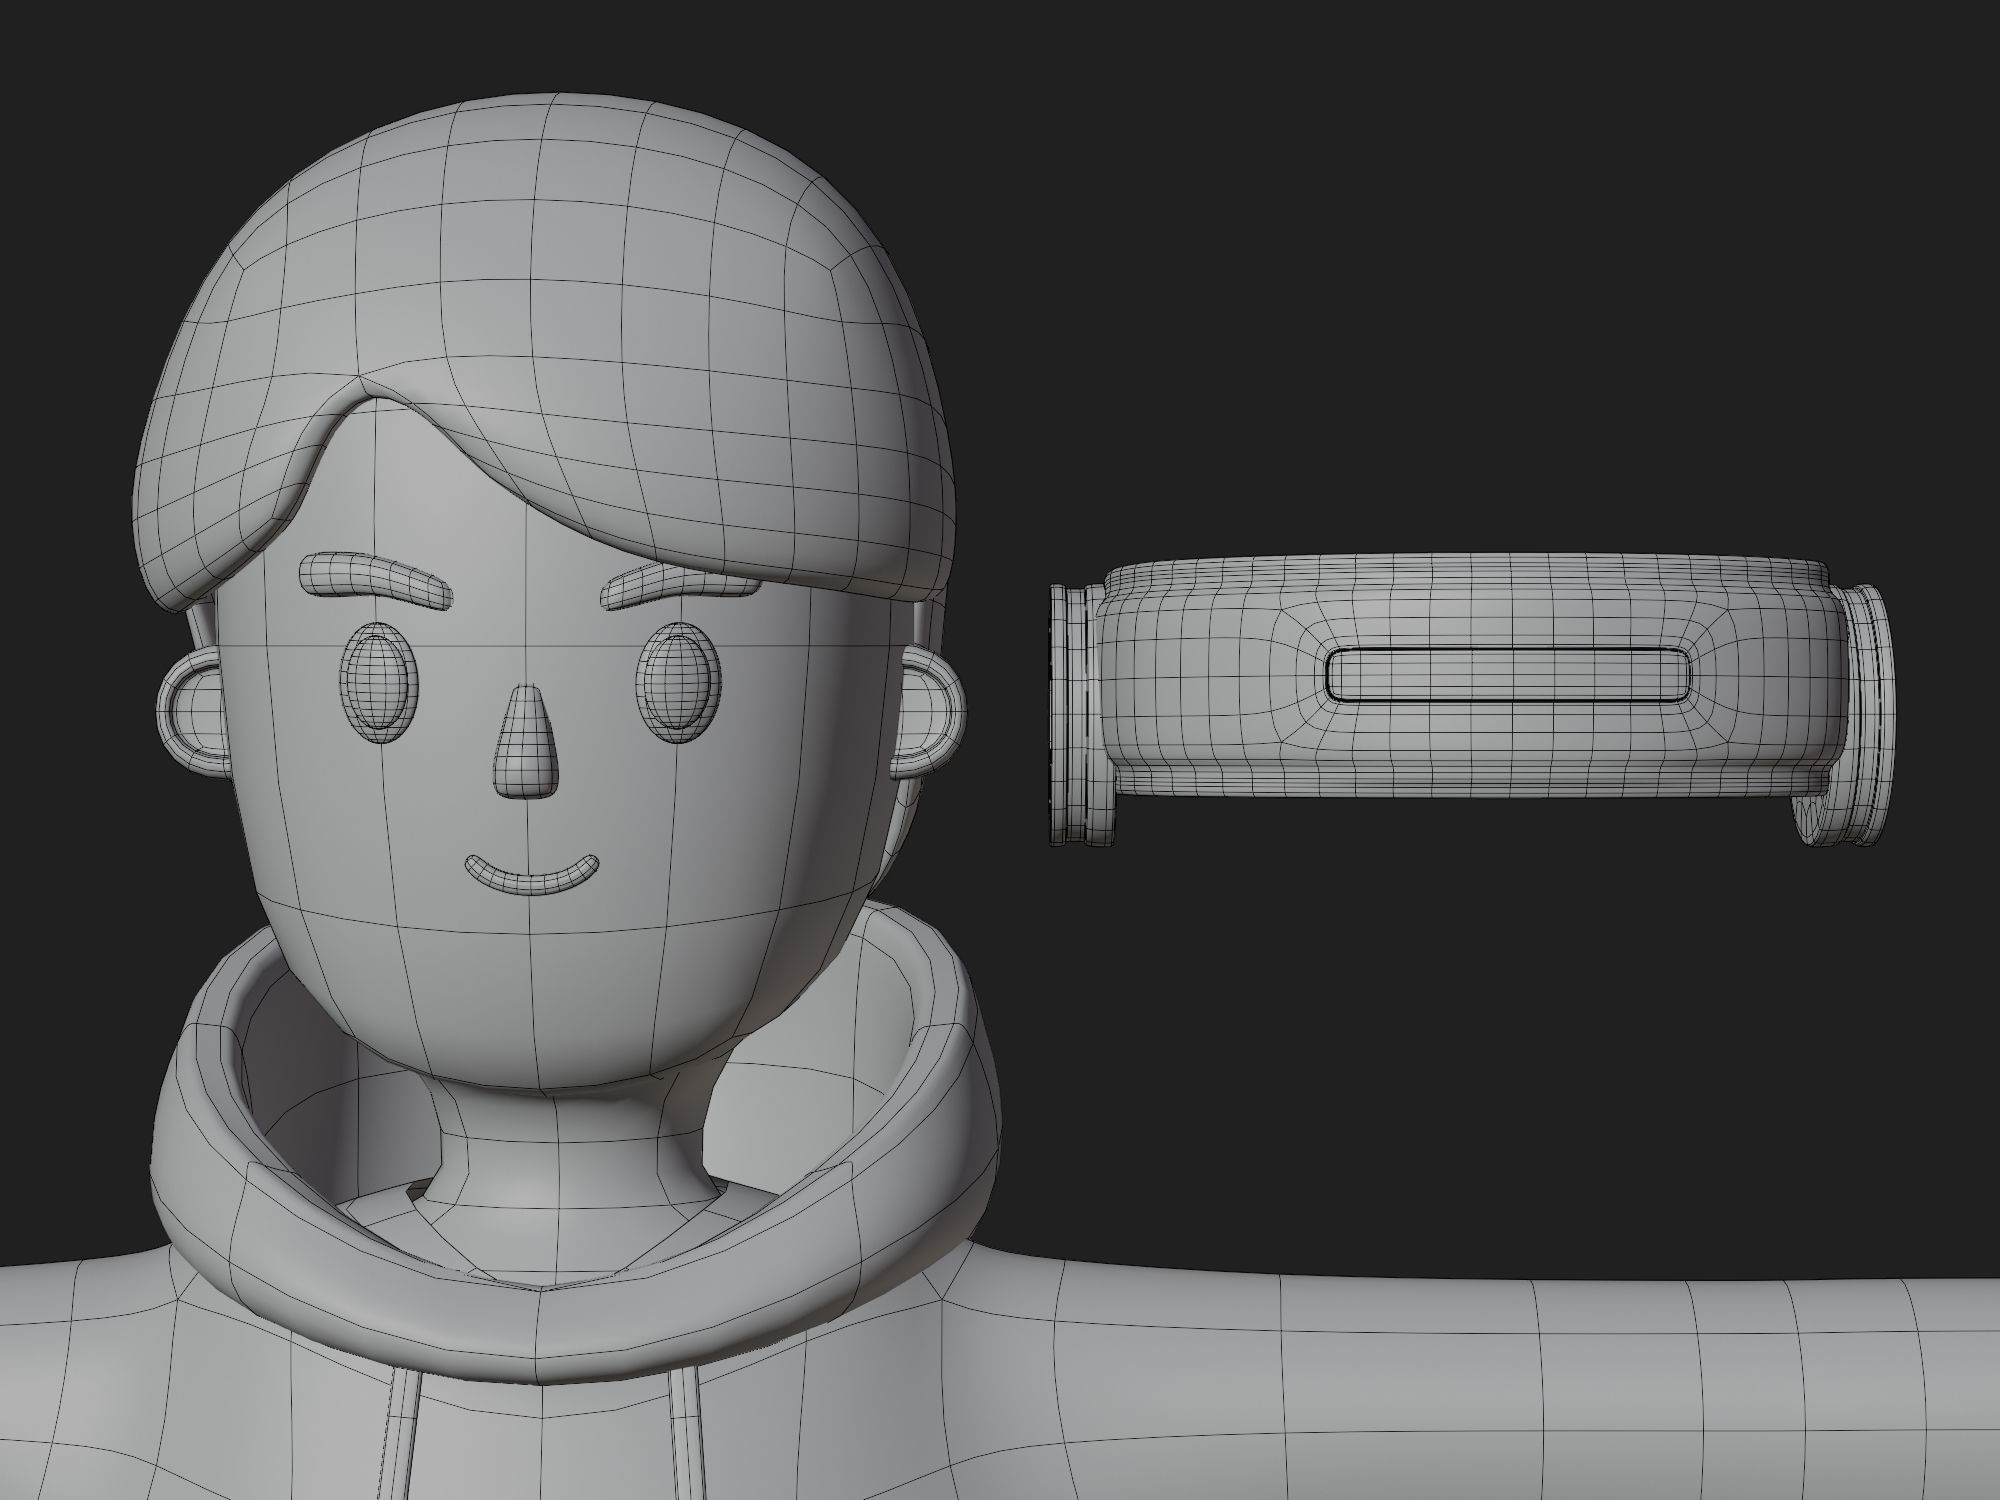Click the character's right-side eye mesh

681,682
